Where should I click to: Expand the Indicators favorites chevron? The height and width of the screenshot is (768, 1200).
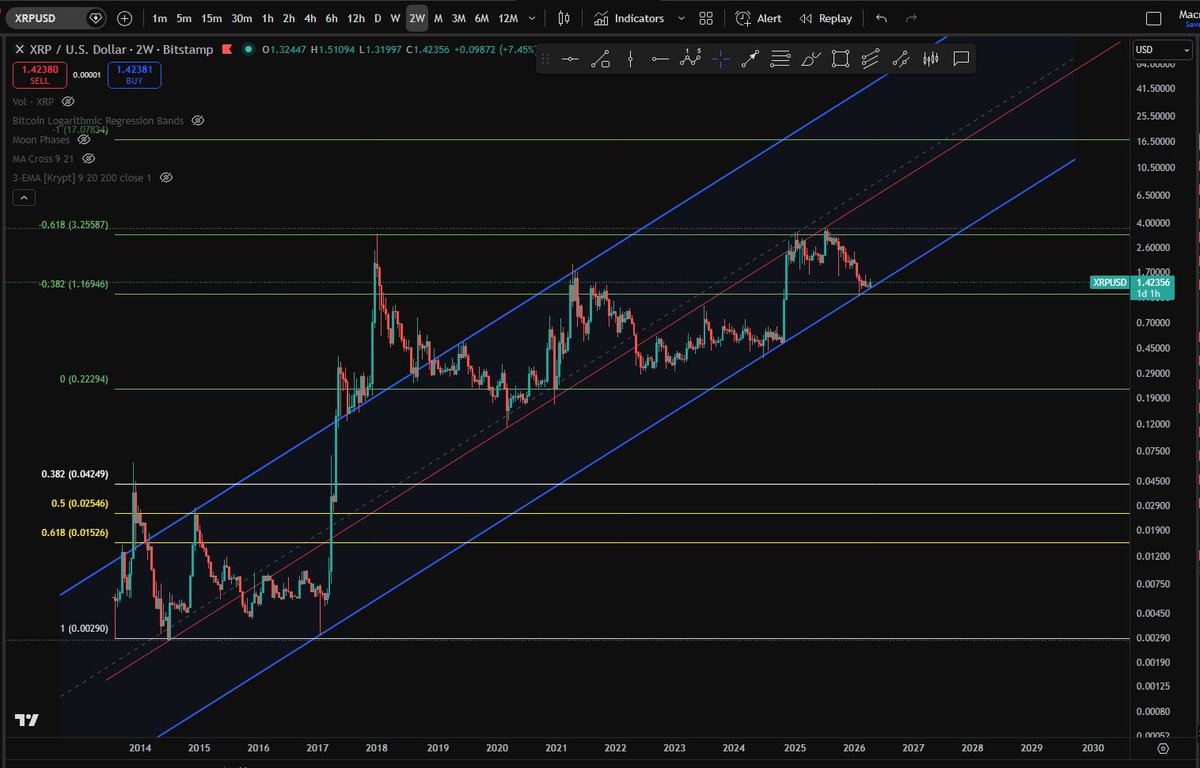681,18
